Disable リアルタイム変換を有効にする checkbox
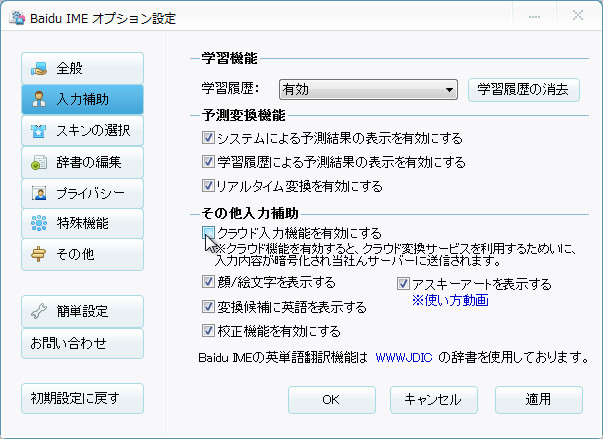The width and height of the screenshot is (603, 439). [x=208, y=185]
